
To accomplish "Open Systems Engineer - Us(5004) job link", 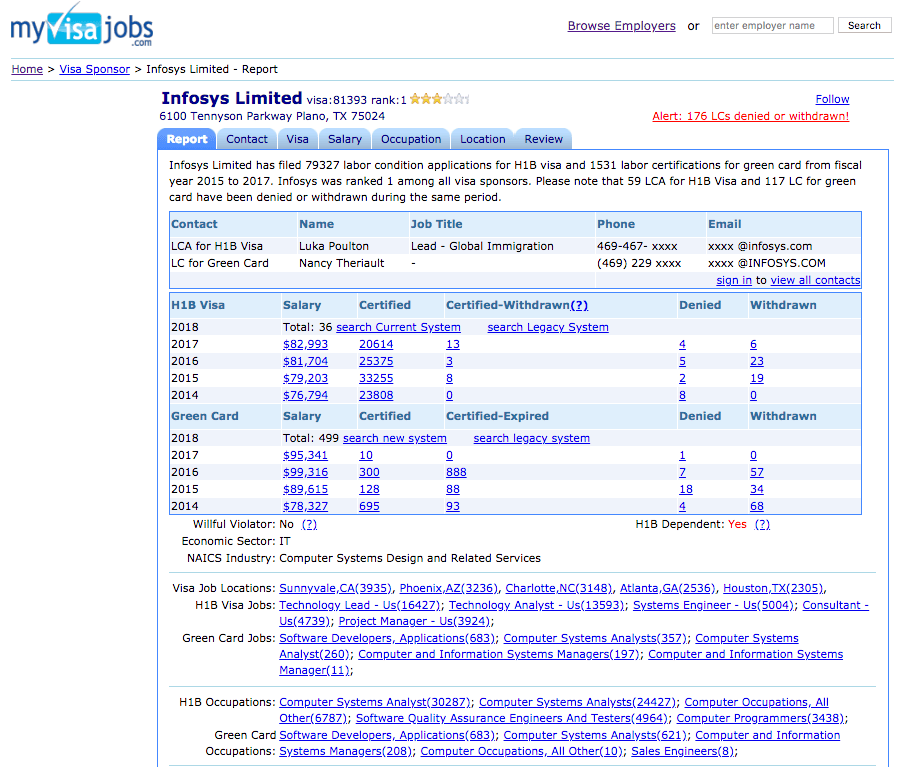I will pyautogui.click(x=714, y=605).
